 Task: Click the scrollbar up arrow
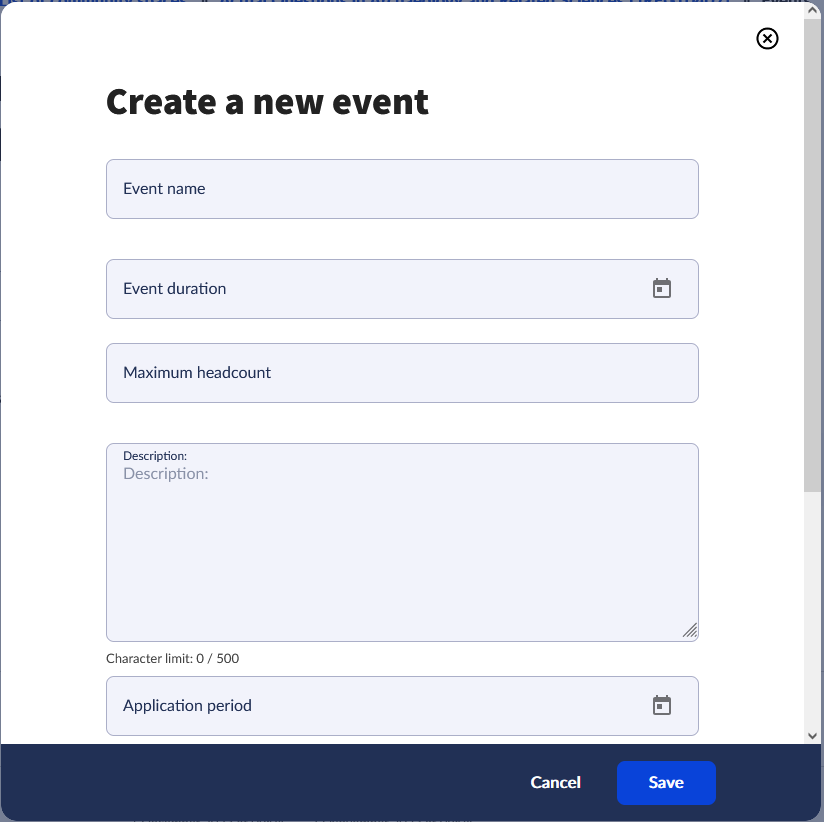coord(812,10)
